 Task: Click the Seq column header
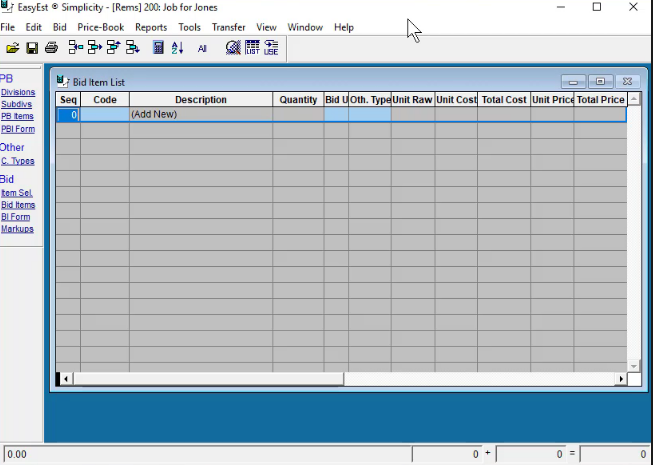point(68,99)
